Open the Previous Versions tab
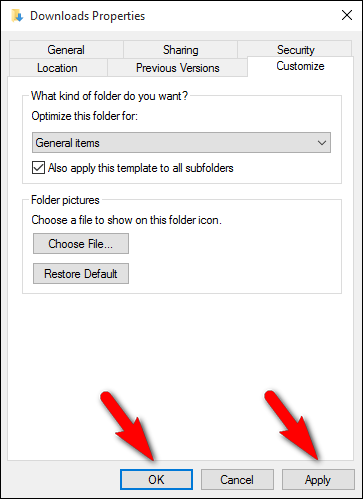Image resolution: width=363 pixels, height=499 pixels. [x=177, y=68]
